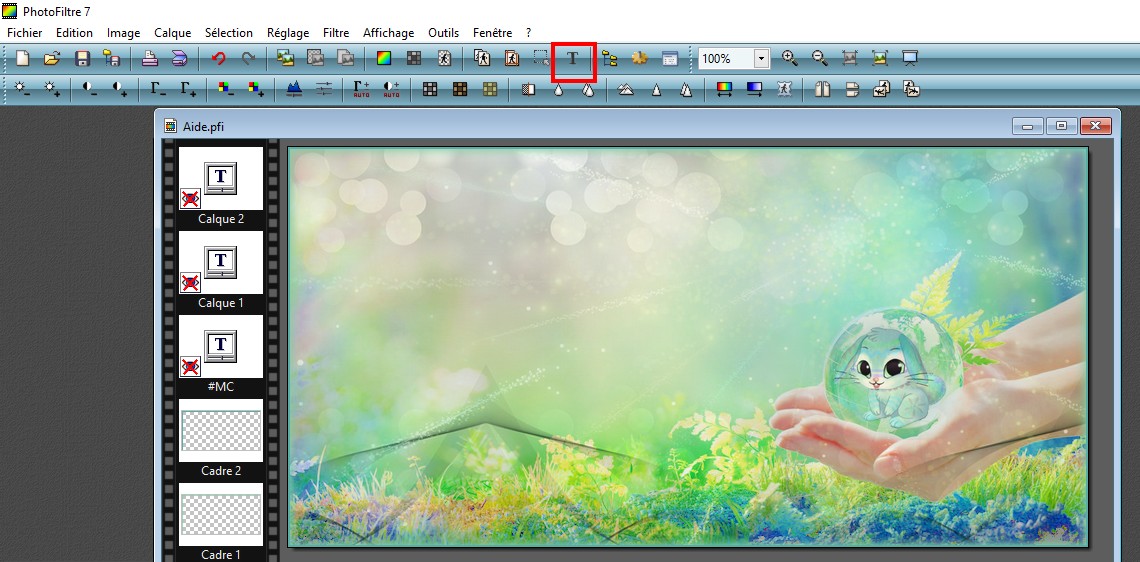Open the blue gradient tool icon
Screen dimensions: 1140x562
tap(754, 89)
